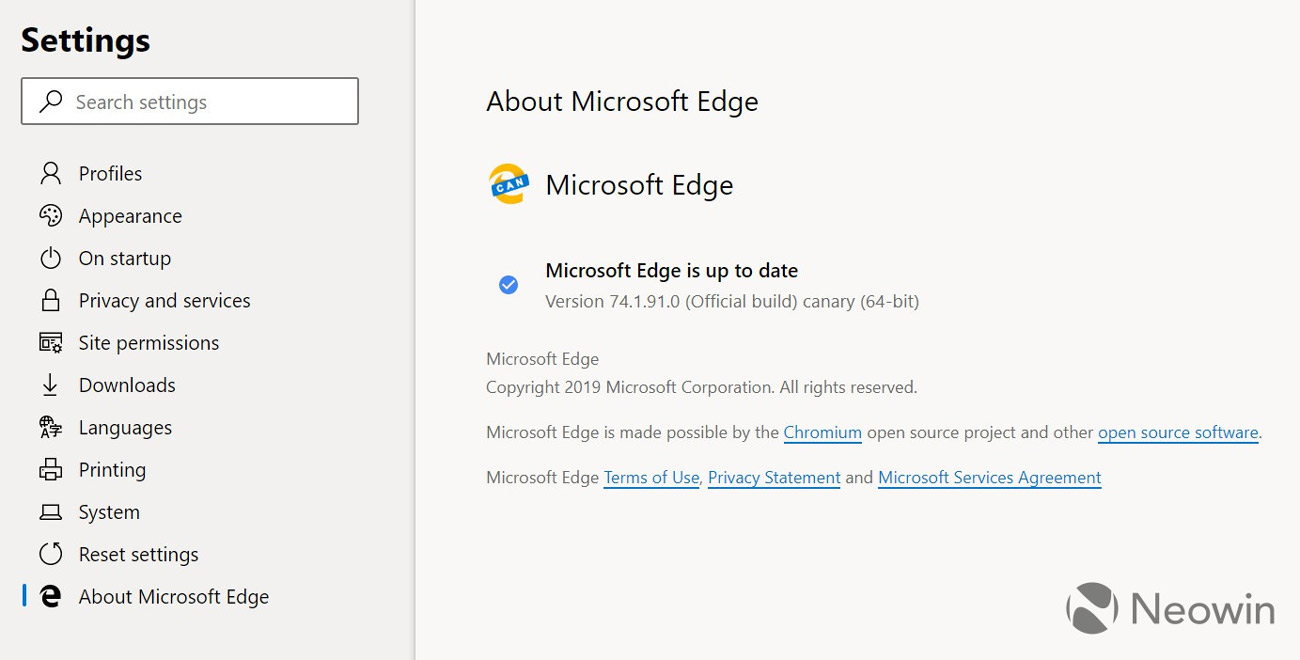This screenshot has width=1300, height=660.
Task: Click the search magnifier icon
Action: point(50,101)
